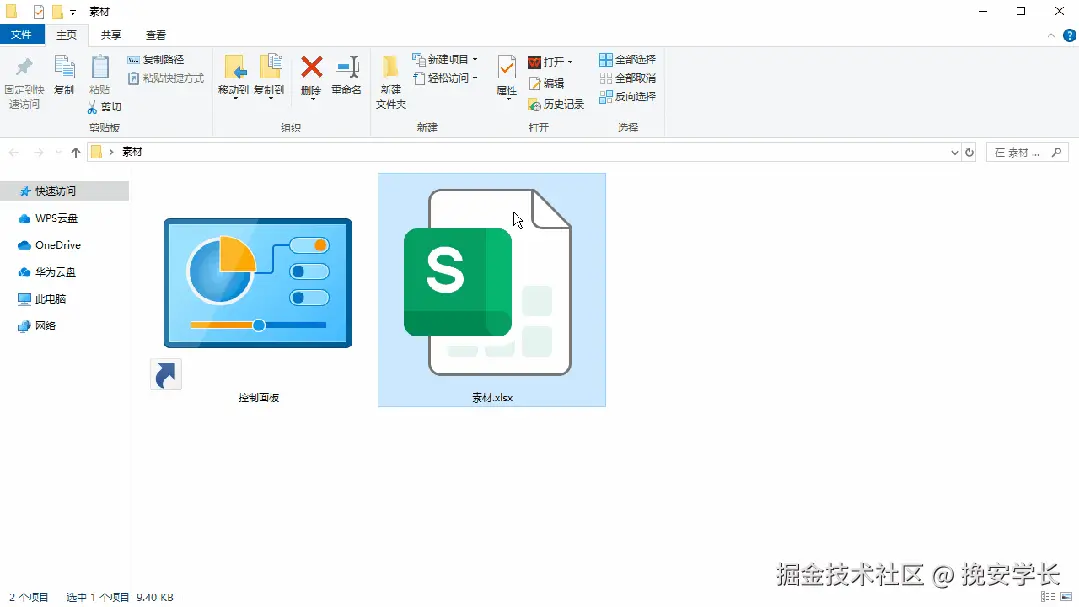Viewport: 1079px width, 607px height.
Task: Select the 控制面板 shortcut thumbnail
Action: point(258,283)
